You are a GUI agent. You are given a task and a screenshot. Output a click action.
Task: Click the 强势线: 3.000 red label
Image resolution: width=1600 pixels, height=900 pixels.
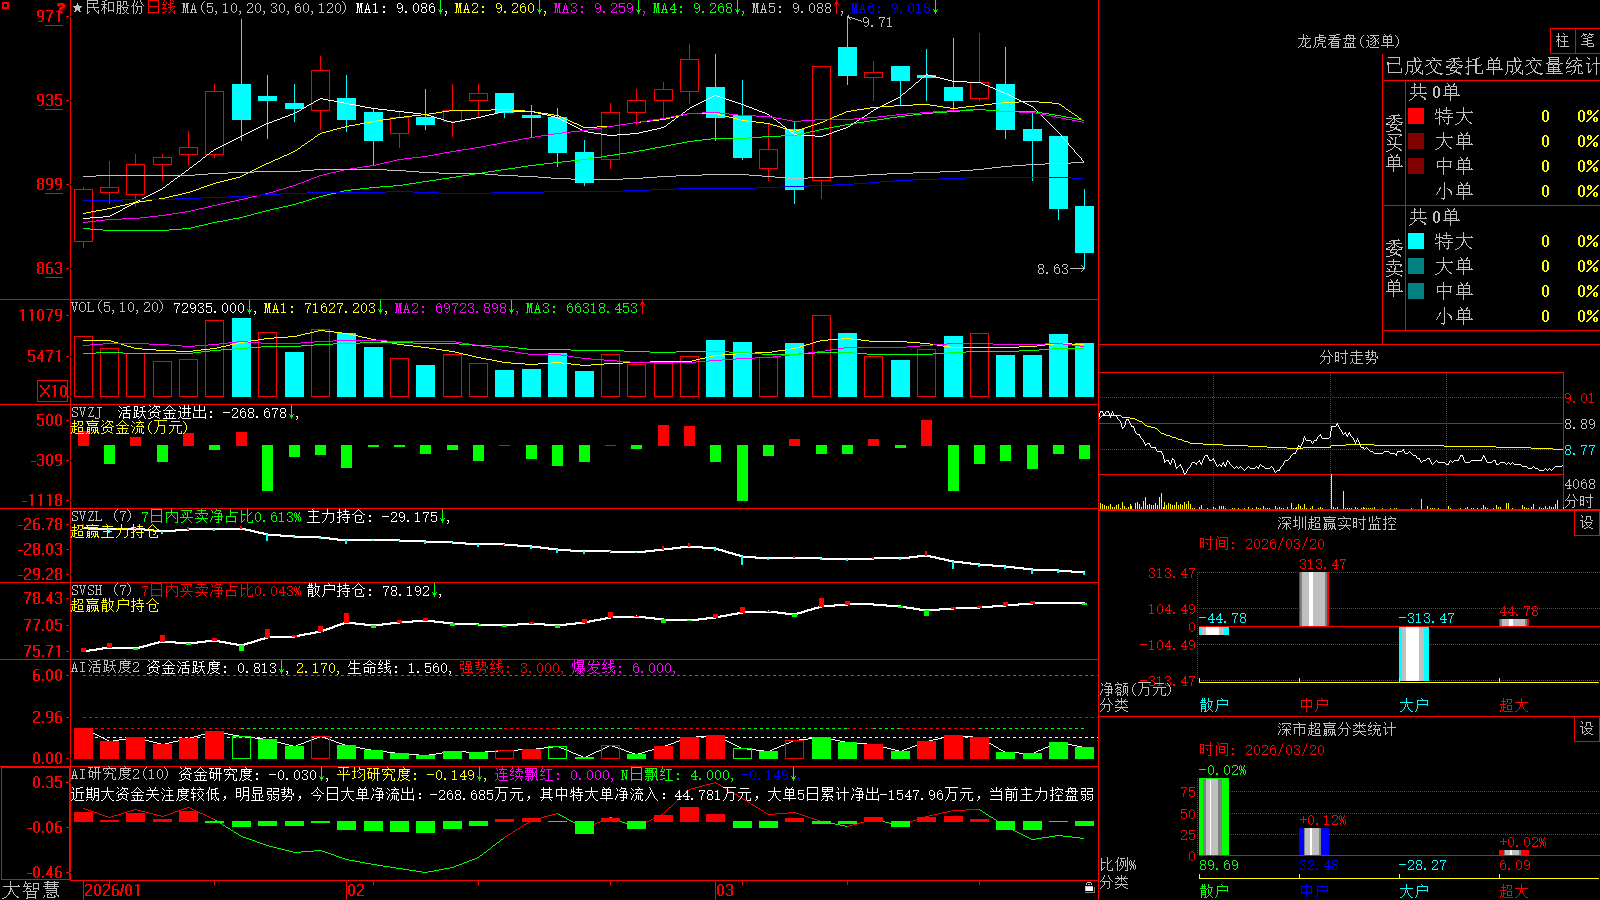pyautogui.click(x=511, y=667)
